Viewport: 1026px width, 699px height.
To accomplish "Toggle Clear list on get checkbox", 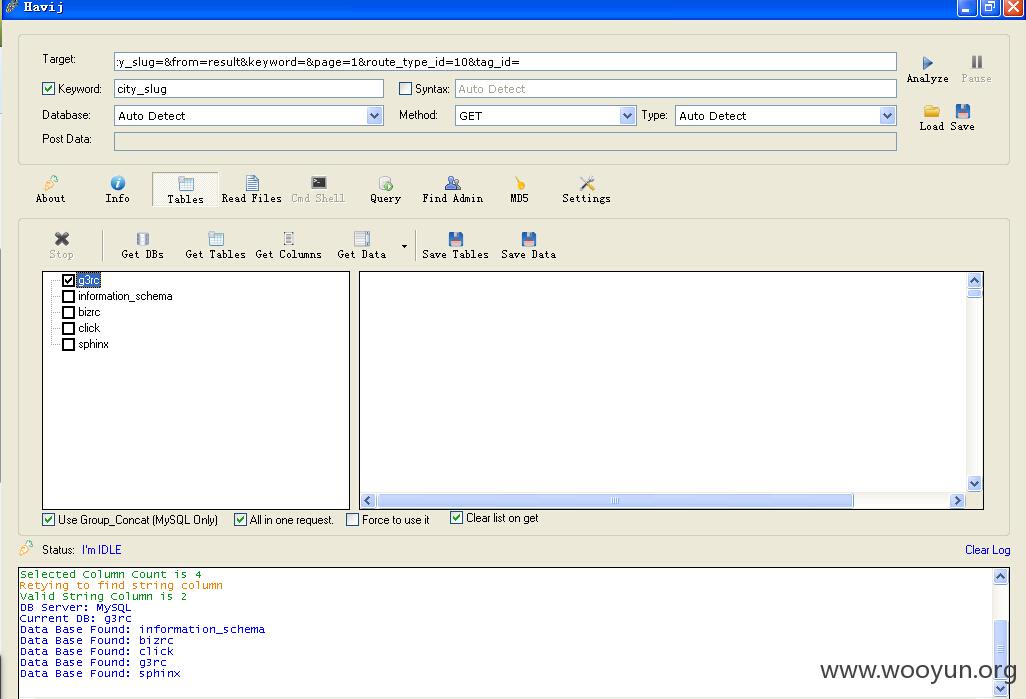I will point(457,518).
